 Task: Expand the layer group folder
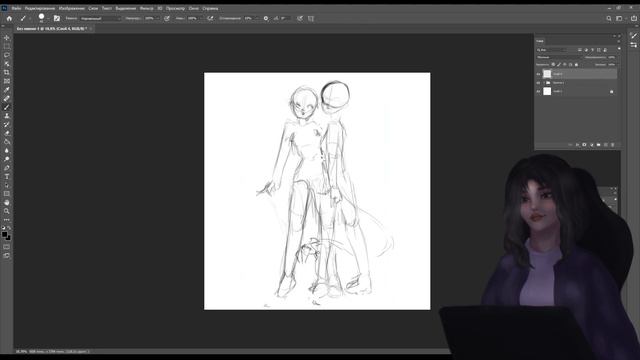(544, 83)
